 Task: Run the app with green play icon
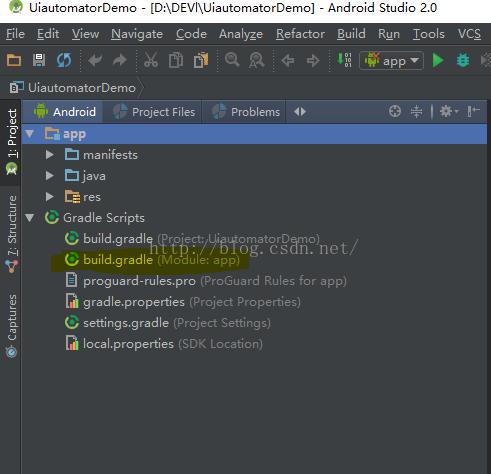coord(438,61)
